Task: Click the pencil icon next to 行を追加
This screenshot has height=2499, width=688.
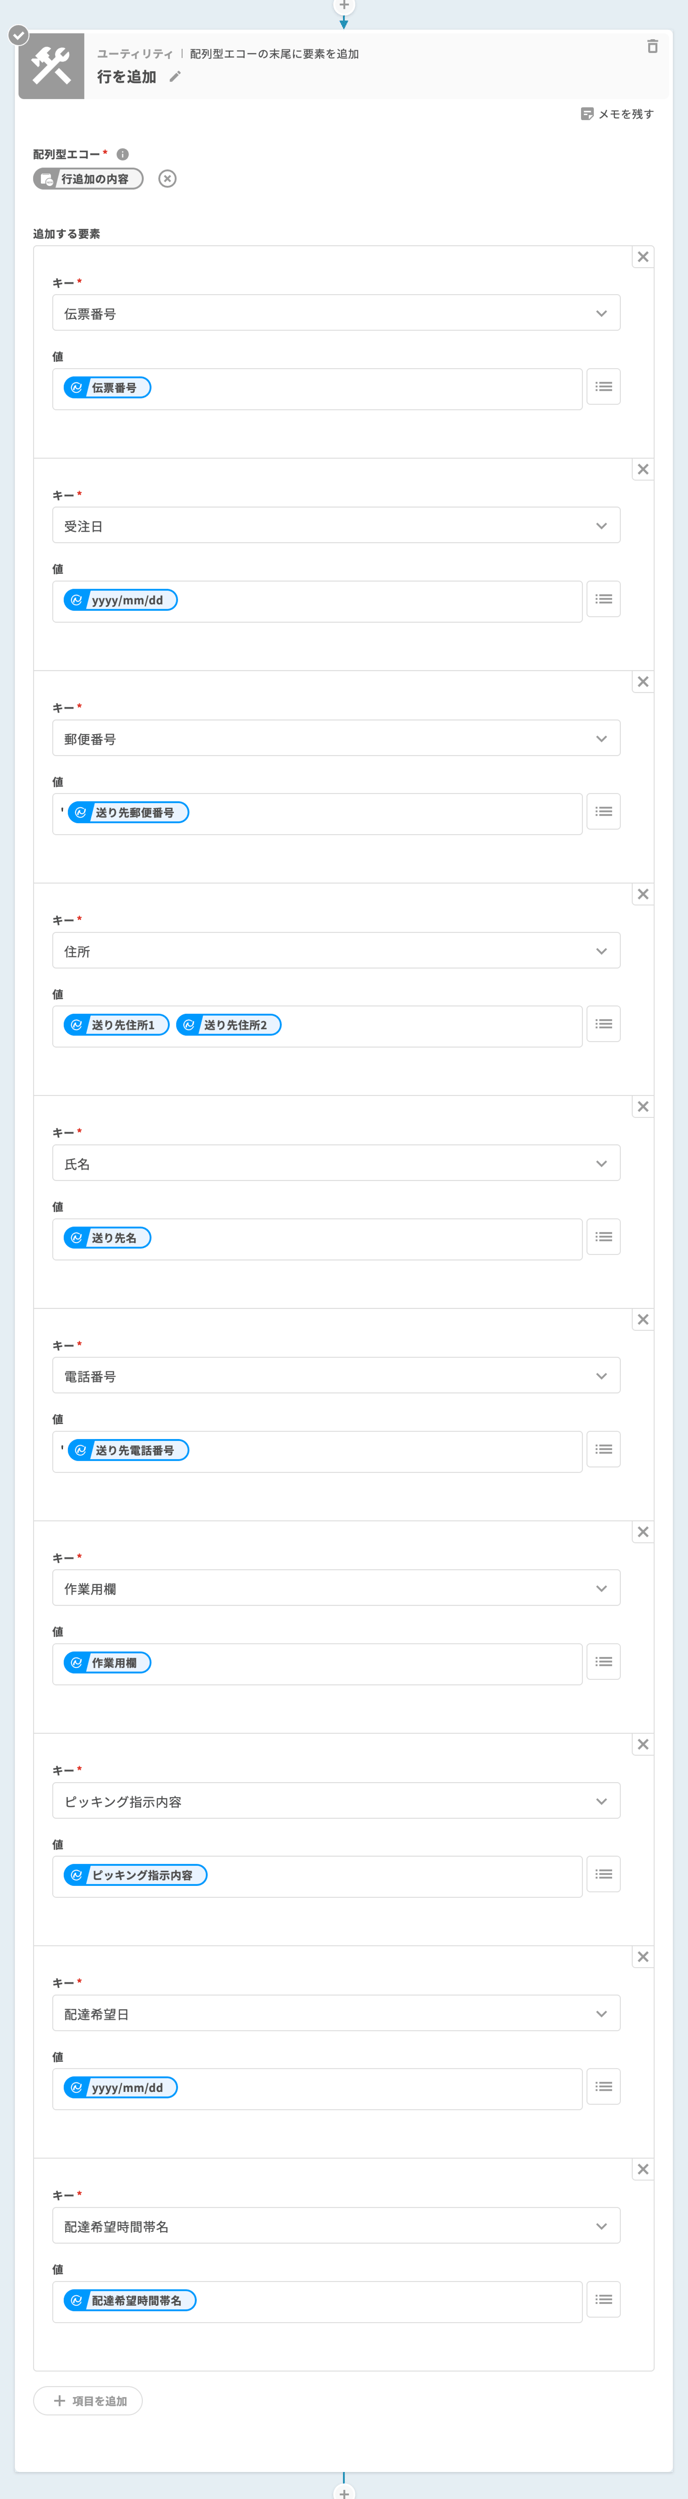Action: click(x=175, y=77)
